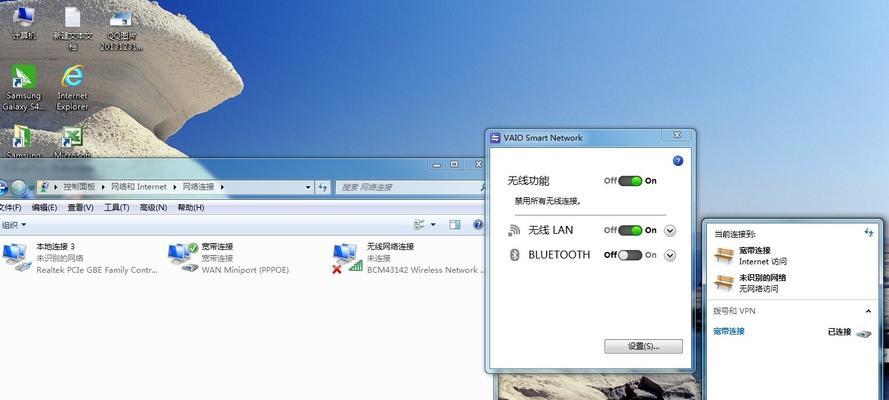This screenshot has height=400, width=889.
Task: Toggle the 无线功能 wireless master switch
Action: click(x=630, y=181)
